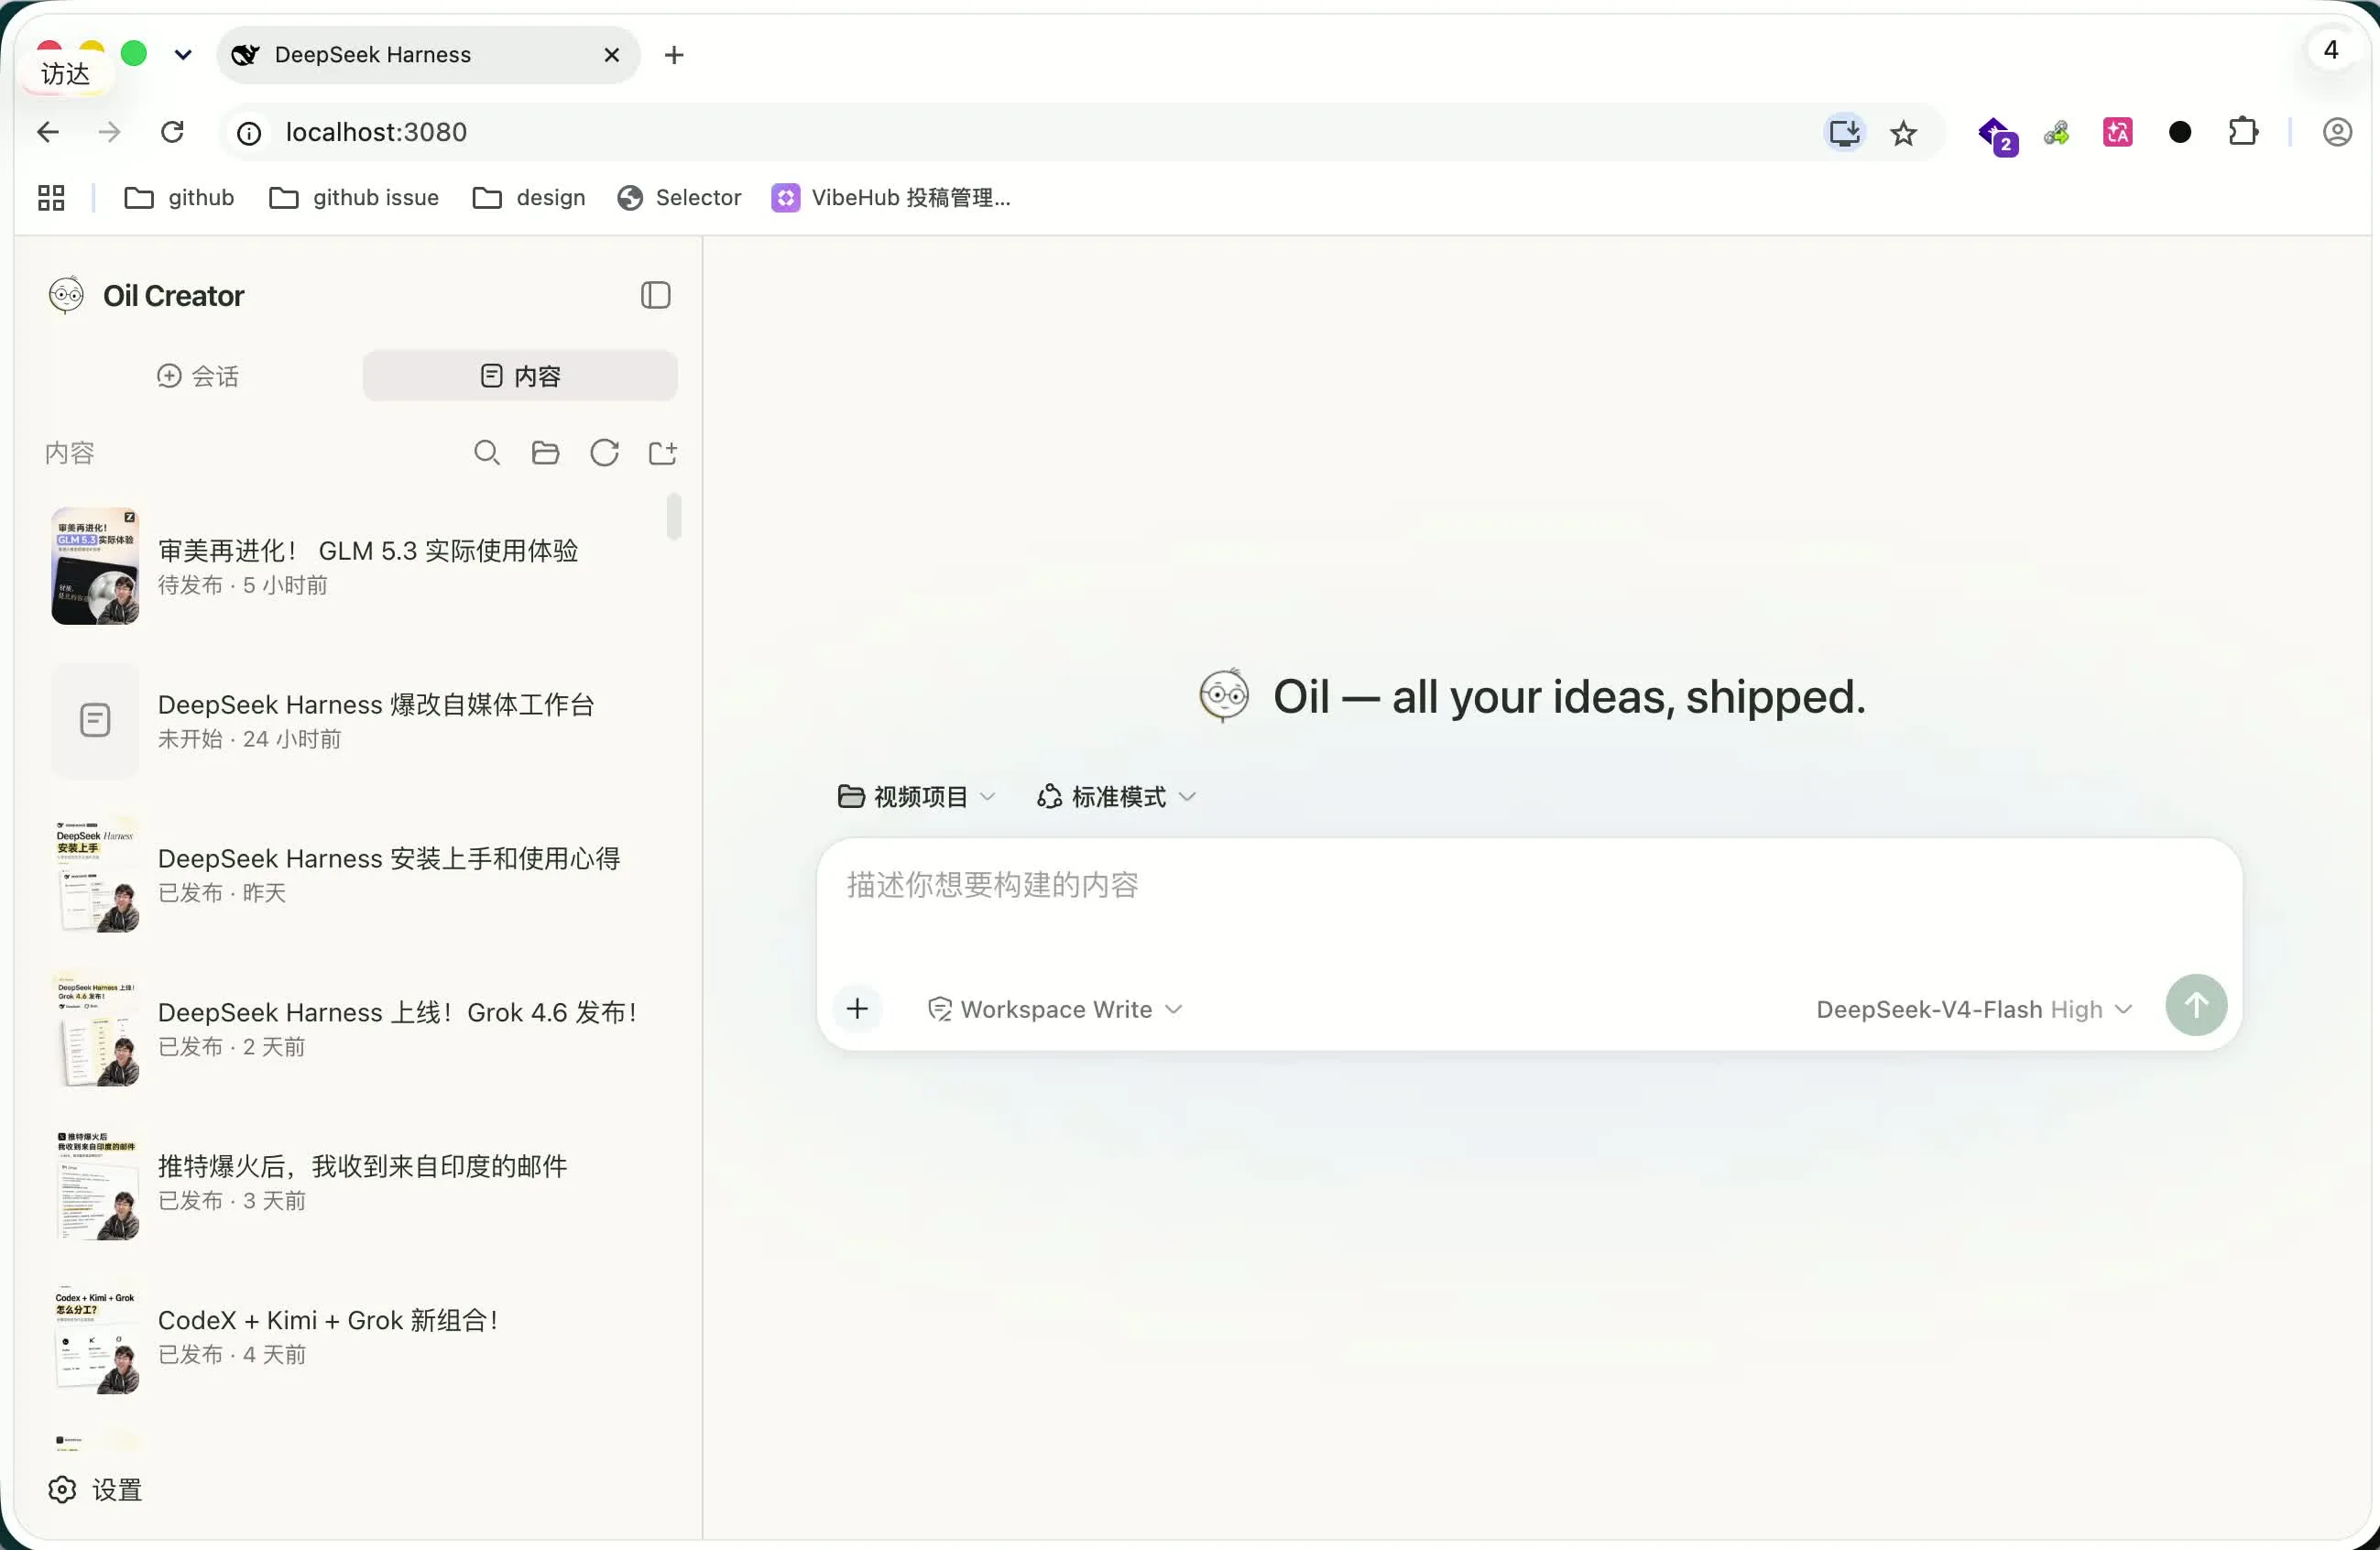2380x1550 pixels.
Task: Create new content with the plus-folder icon
Action: [x=662, y=453]
